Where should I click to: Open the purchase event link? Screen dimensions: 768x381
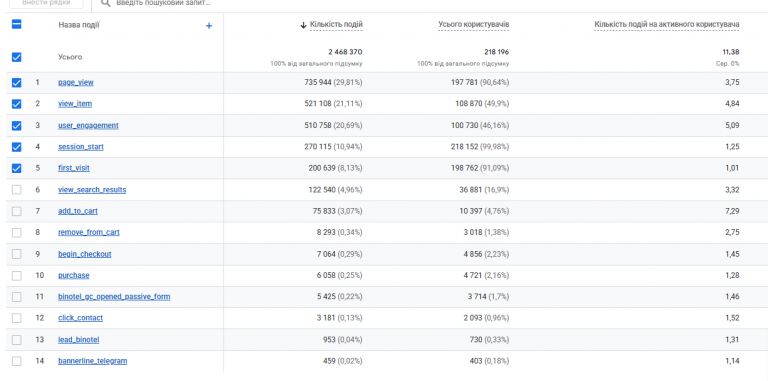pyautogui.click(x=73, y=275)
